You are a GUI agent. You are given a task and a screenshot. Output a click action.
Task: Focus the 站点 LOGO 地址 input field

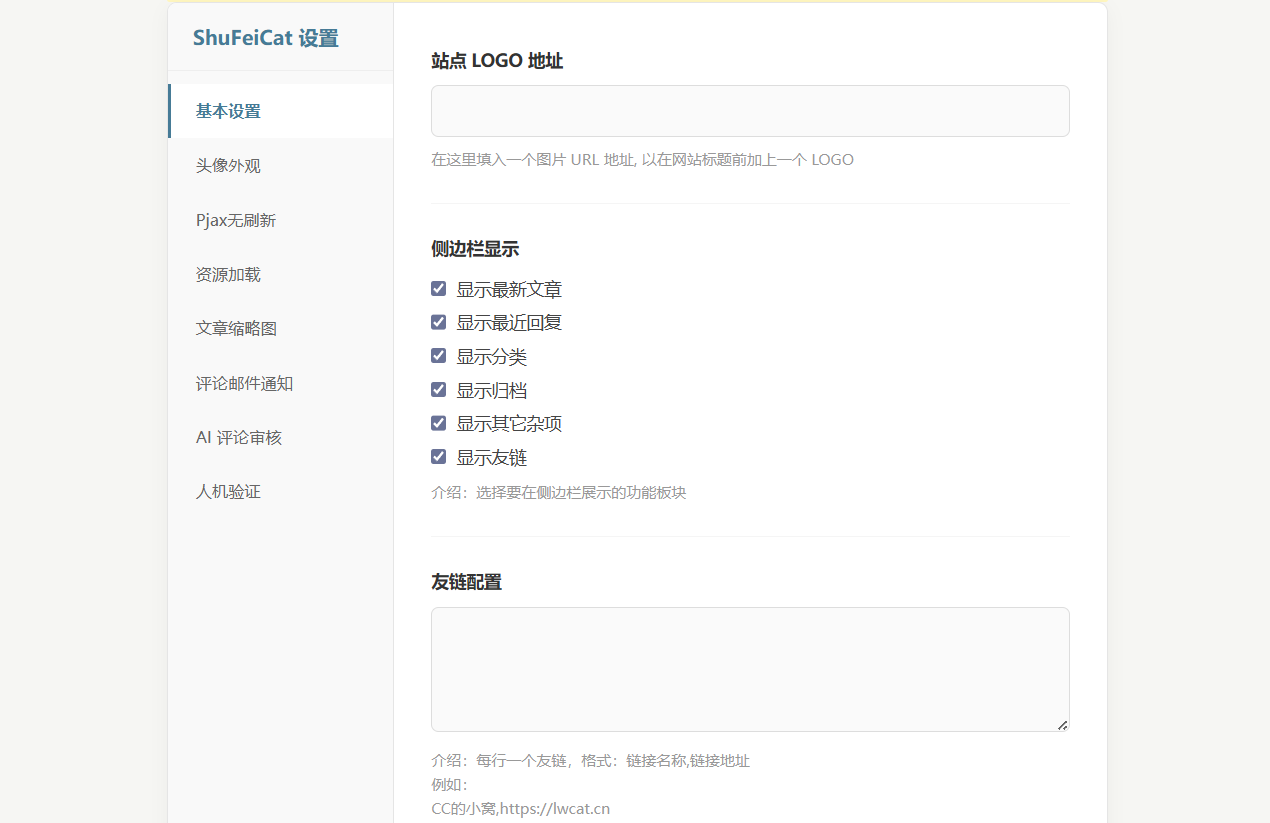[x=750, y=111]
